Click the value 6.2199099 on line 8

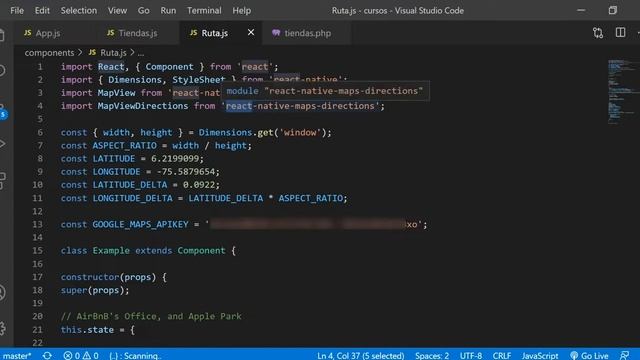[x=175, y=159]
